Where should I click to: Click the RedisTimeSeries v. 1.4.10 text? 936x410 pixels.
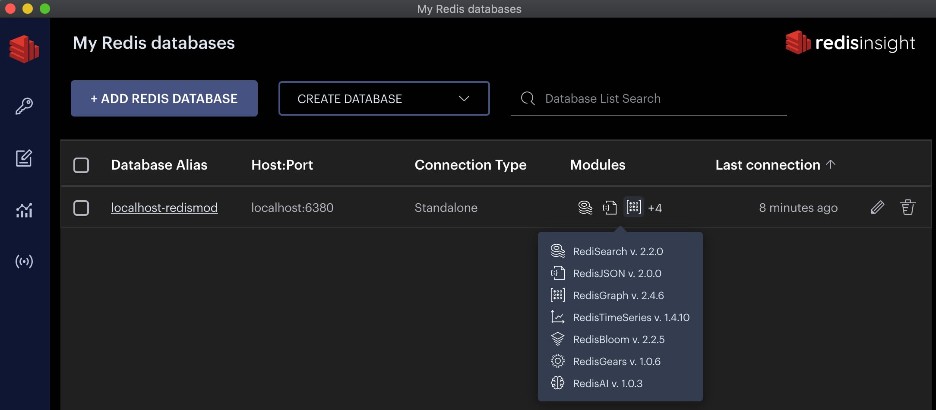pos(631,317)
